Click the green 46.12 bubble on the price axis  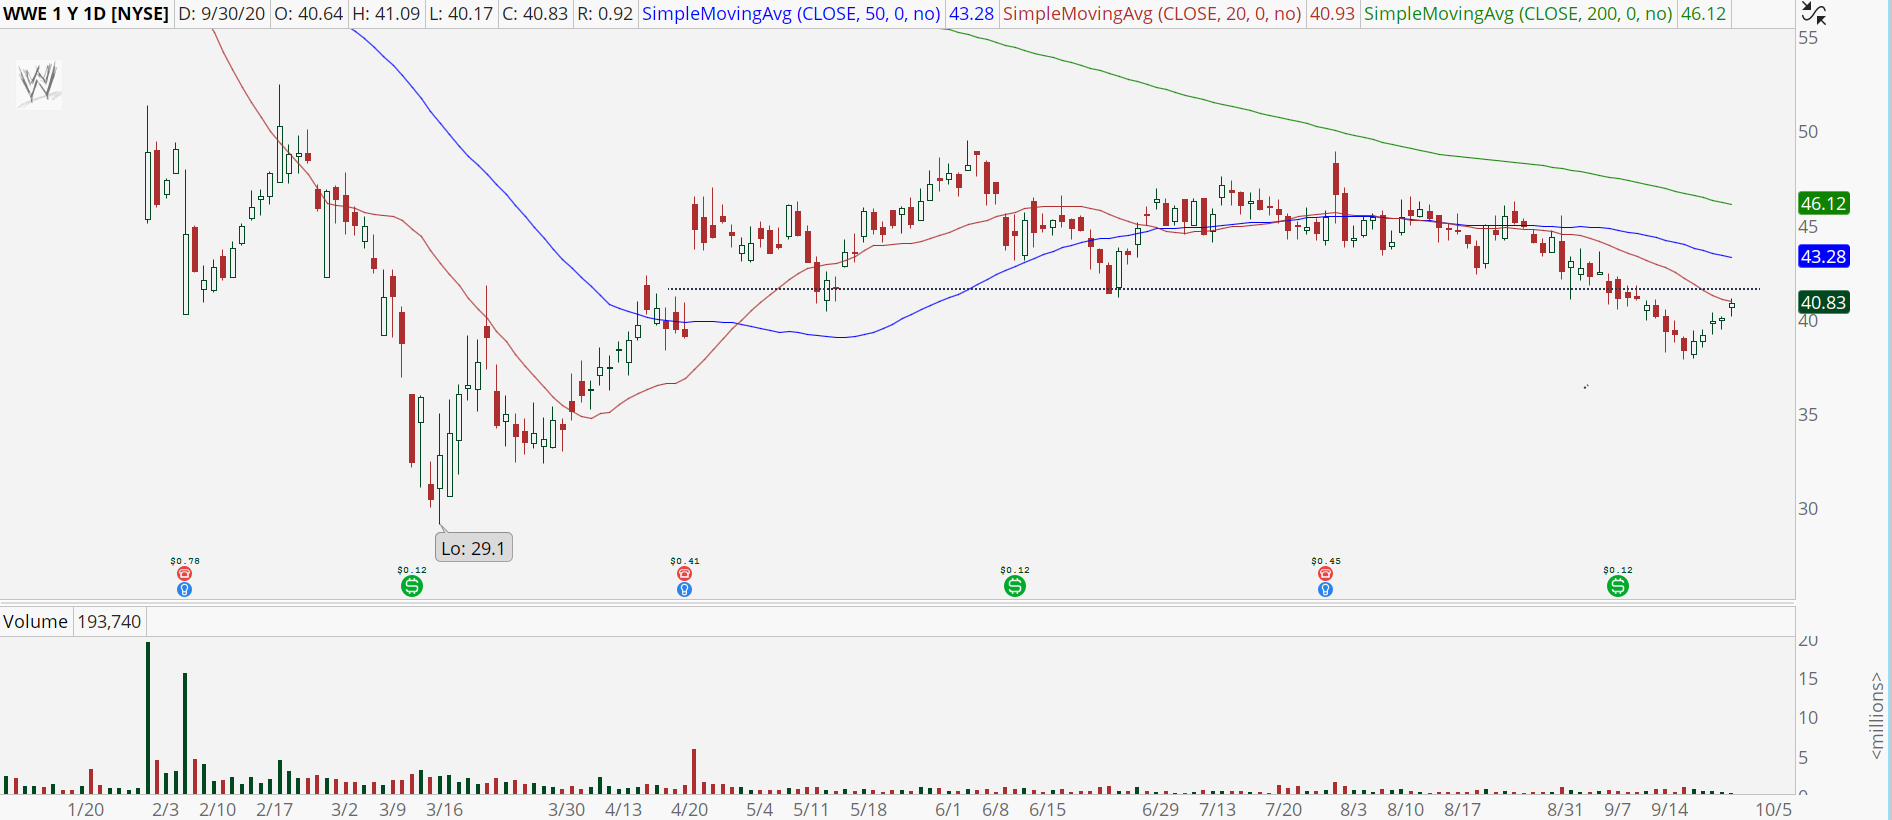[1823, 203]
